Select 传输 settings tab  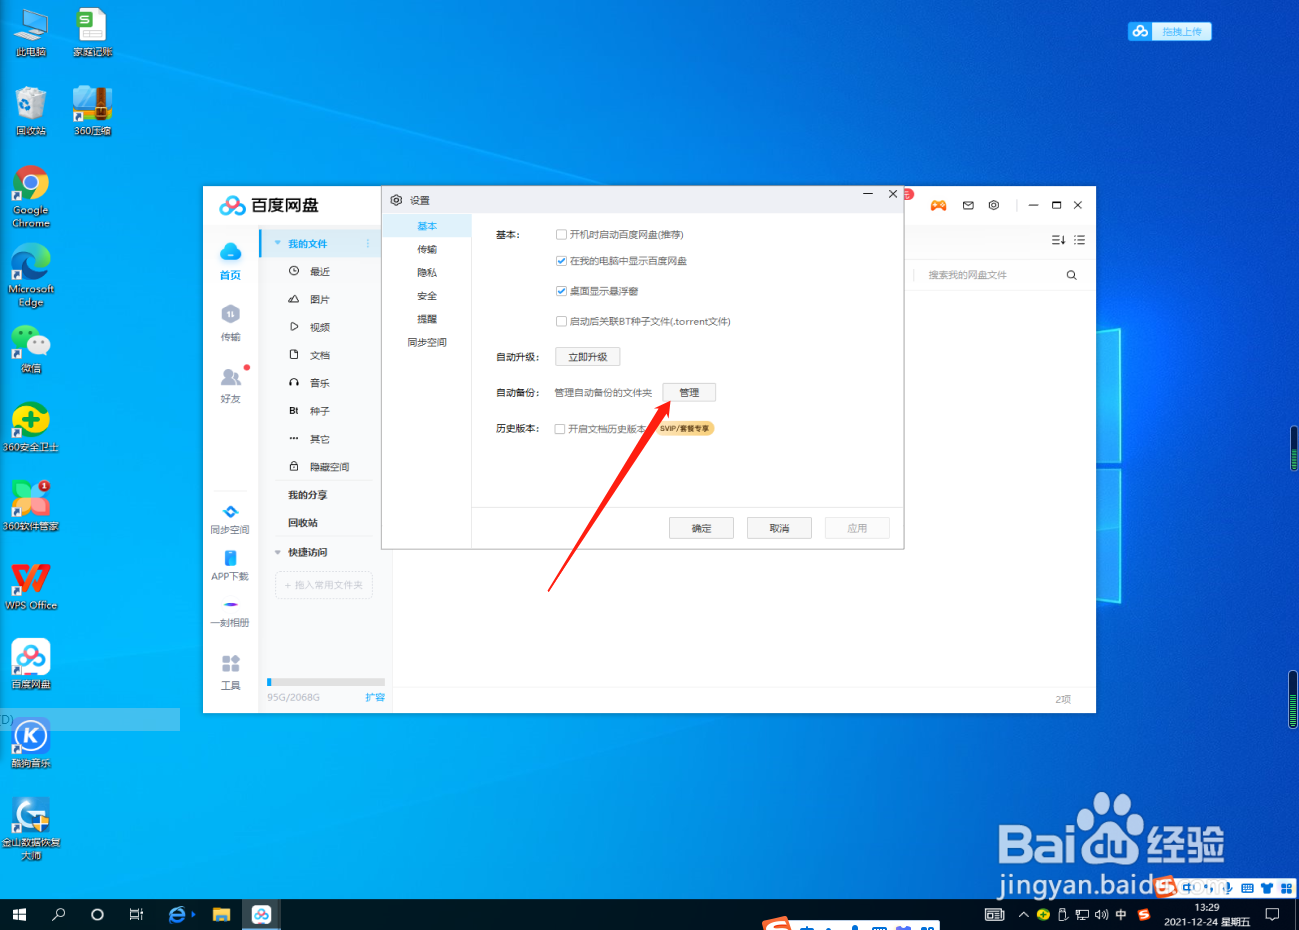(x=427, y=249)
